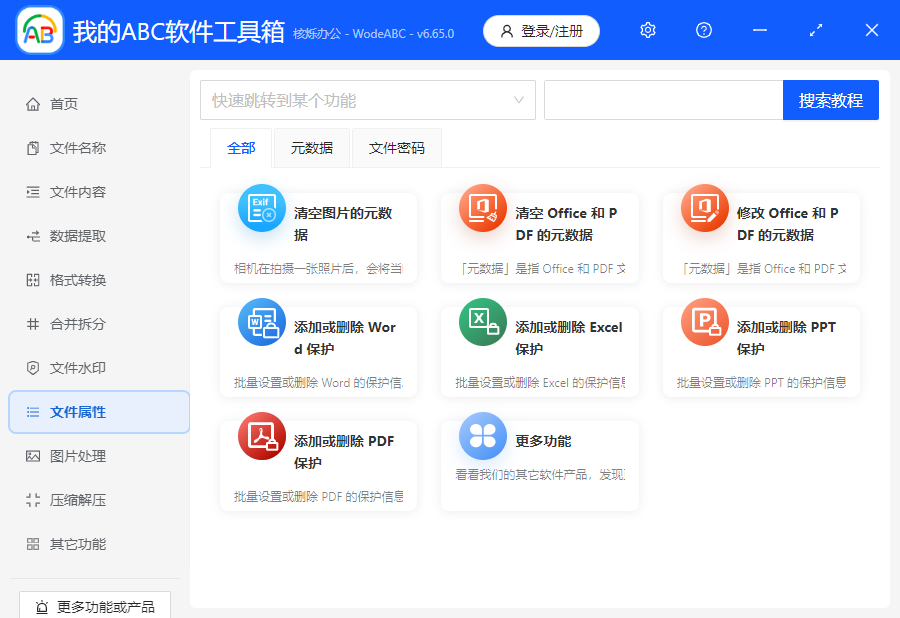The width and height of the screenshot is (900, 618).
Task: Click the green Excel protection icon
Action: tap(483, 322)
